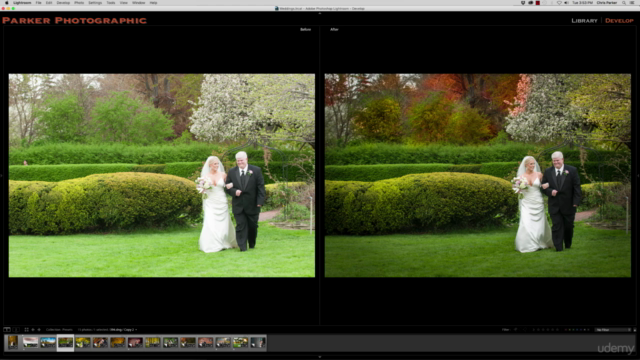Go back to previous photo source
The height and width of the screenshot is (360, 640).
coord(33,329)
